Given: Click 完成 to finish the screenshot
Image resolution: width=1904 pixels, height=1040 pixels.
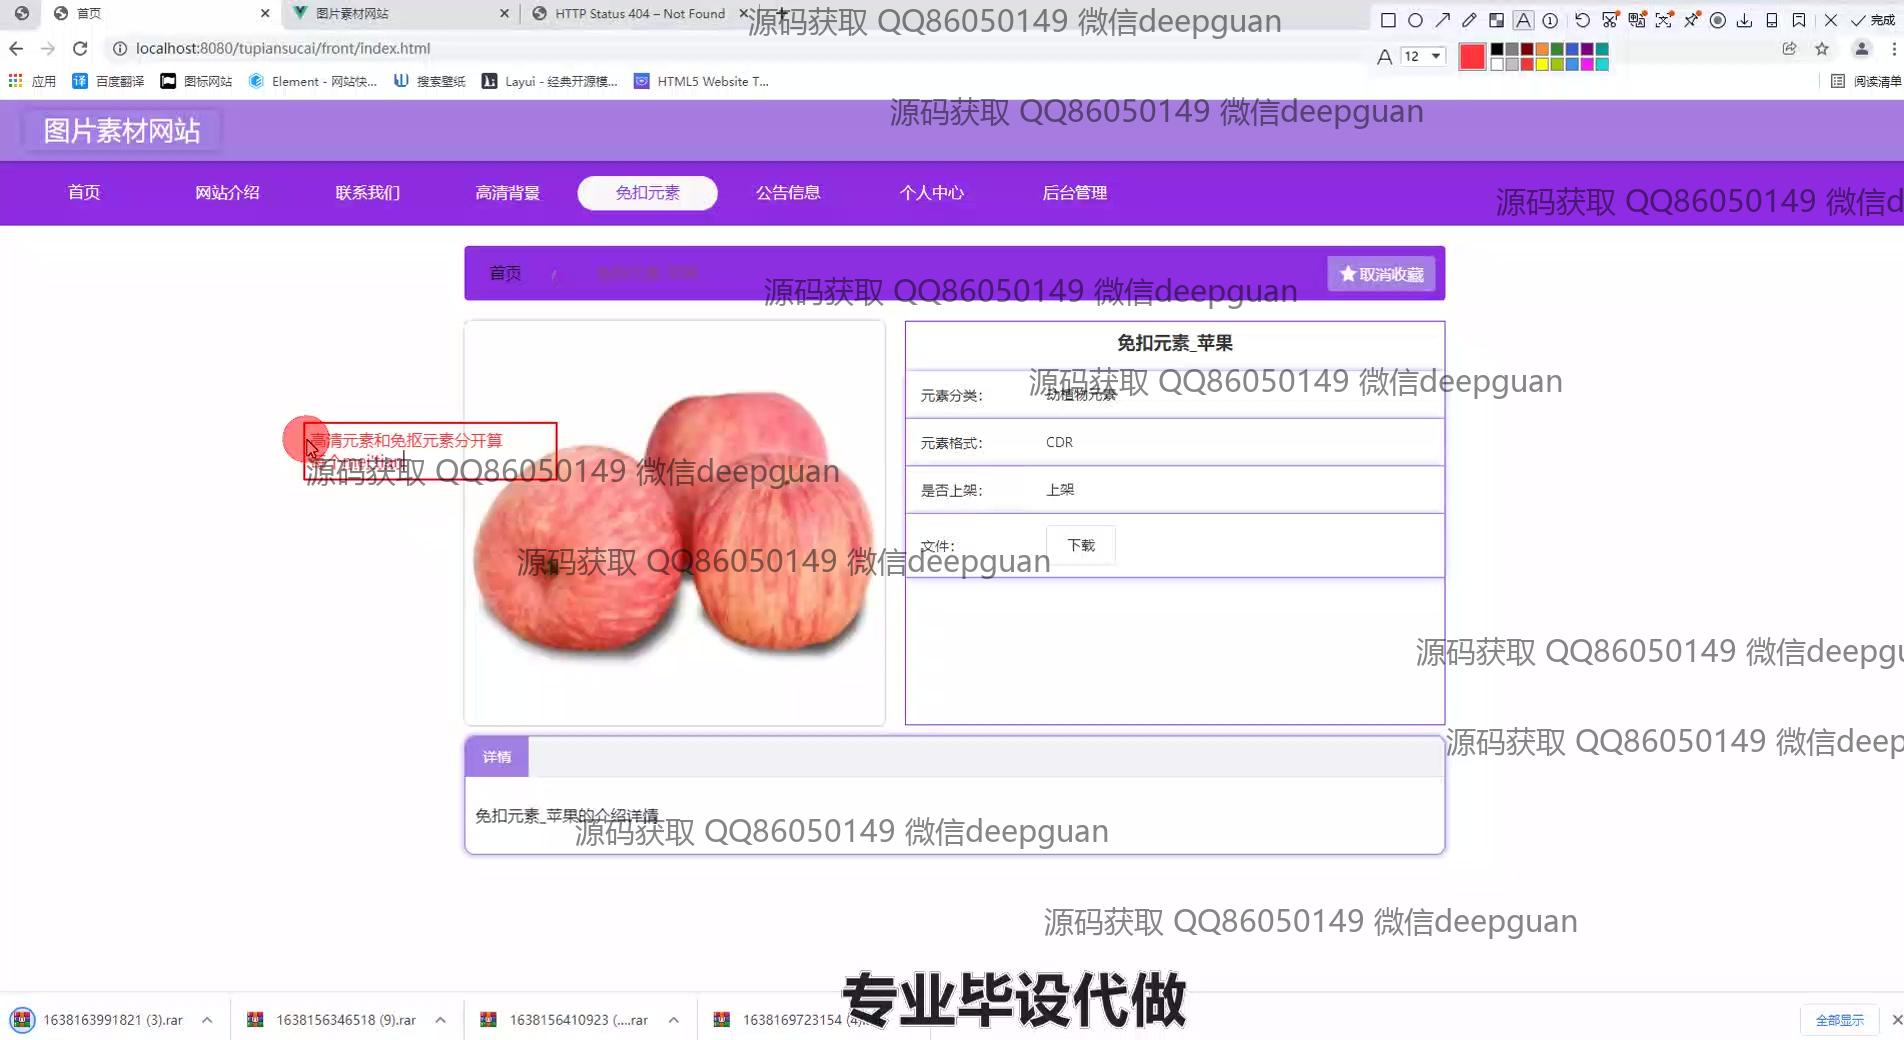Looking at the screenshot, I should coord(1872,20).
